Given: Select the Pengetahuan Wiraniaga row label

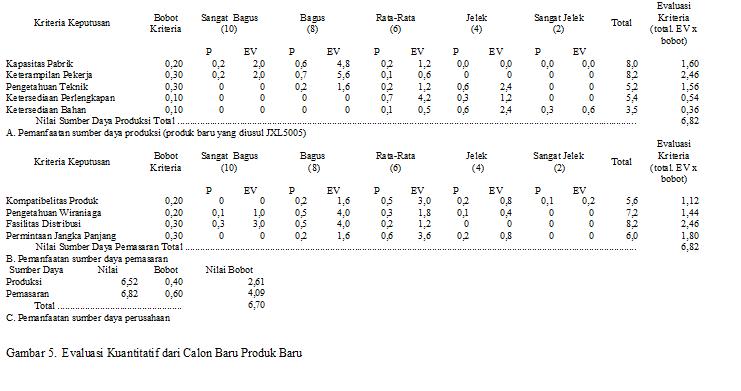Looking at the screenshot, I should click(53, 213).
